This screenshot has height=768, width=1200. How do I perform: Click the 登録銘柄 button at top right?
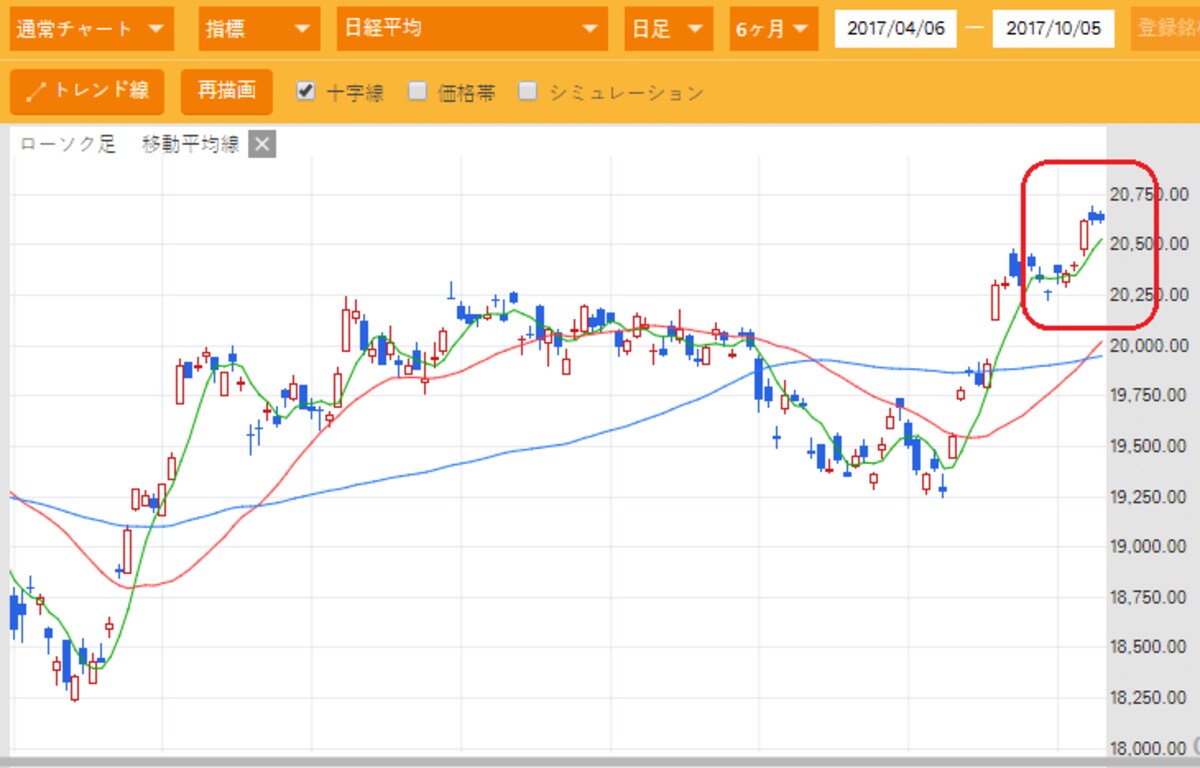coord(1166,28)
